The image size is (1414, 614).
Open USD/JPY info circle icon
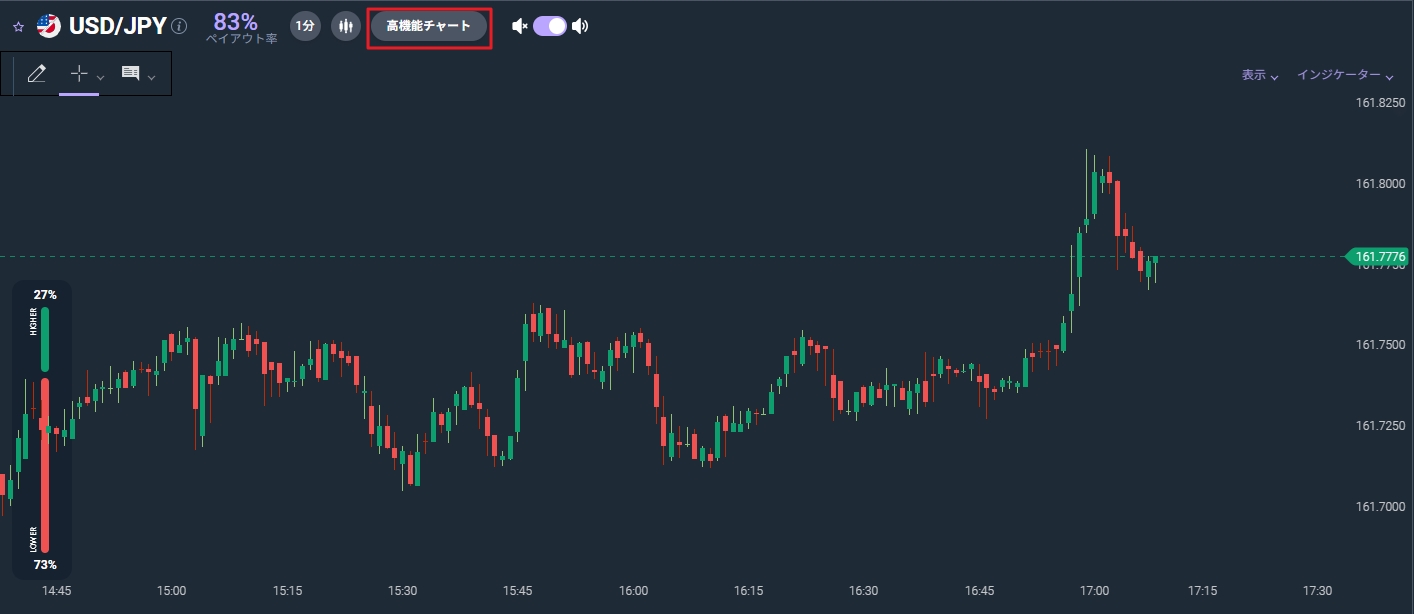coord(179,26)
